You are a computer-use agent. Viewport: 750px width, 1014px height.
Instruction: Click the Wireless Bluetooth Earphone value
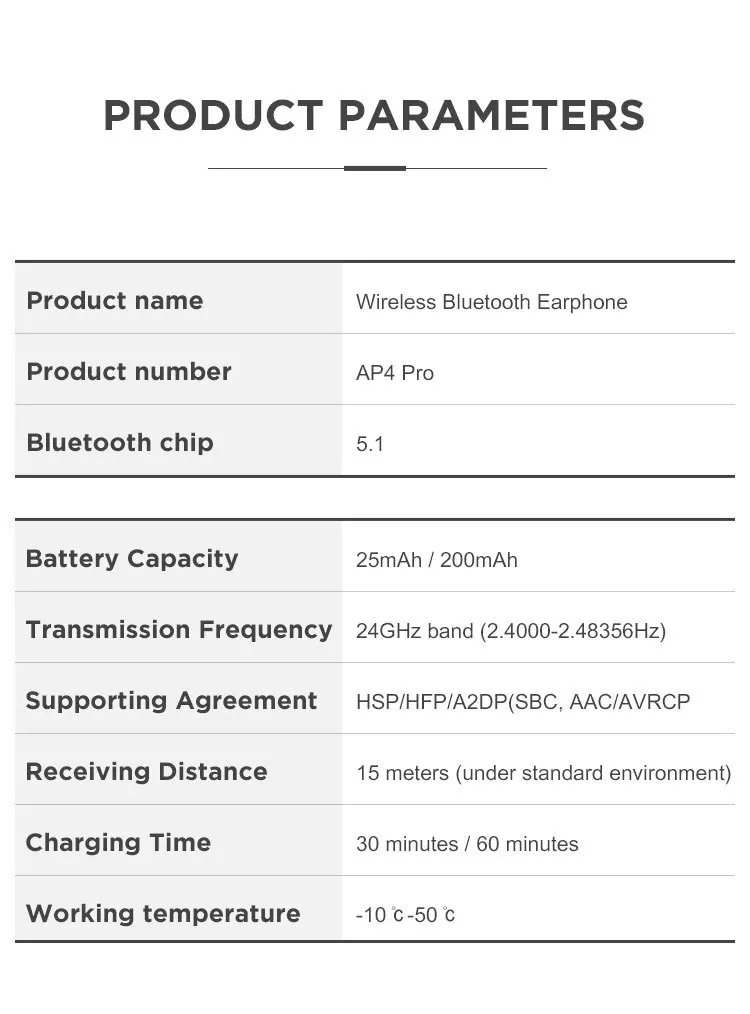coord(491,302)
